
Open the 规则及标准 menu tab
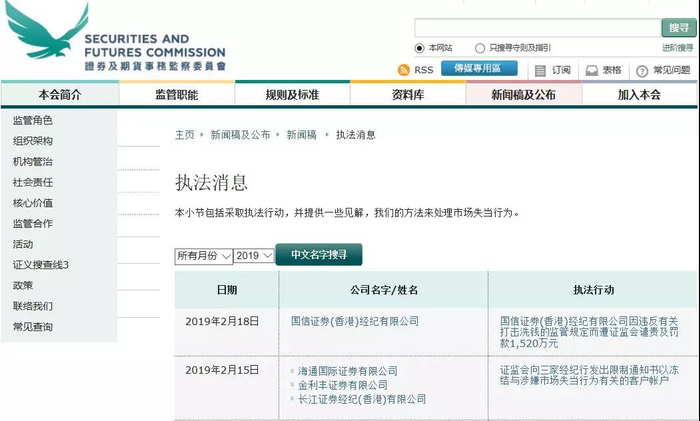point(292,95)
